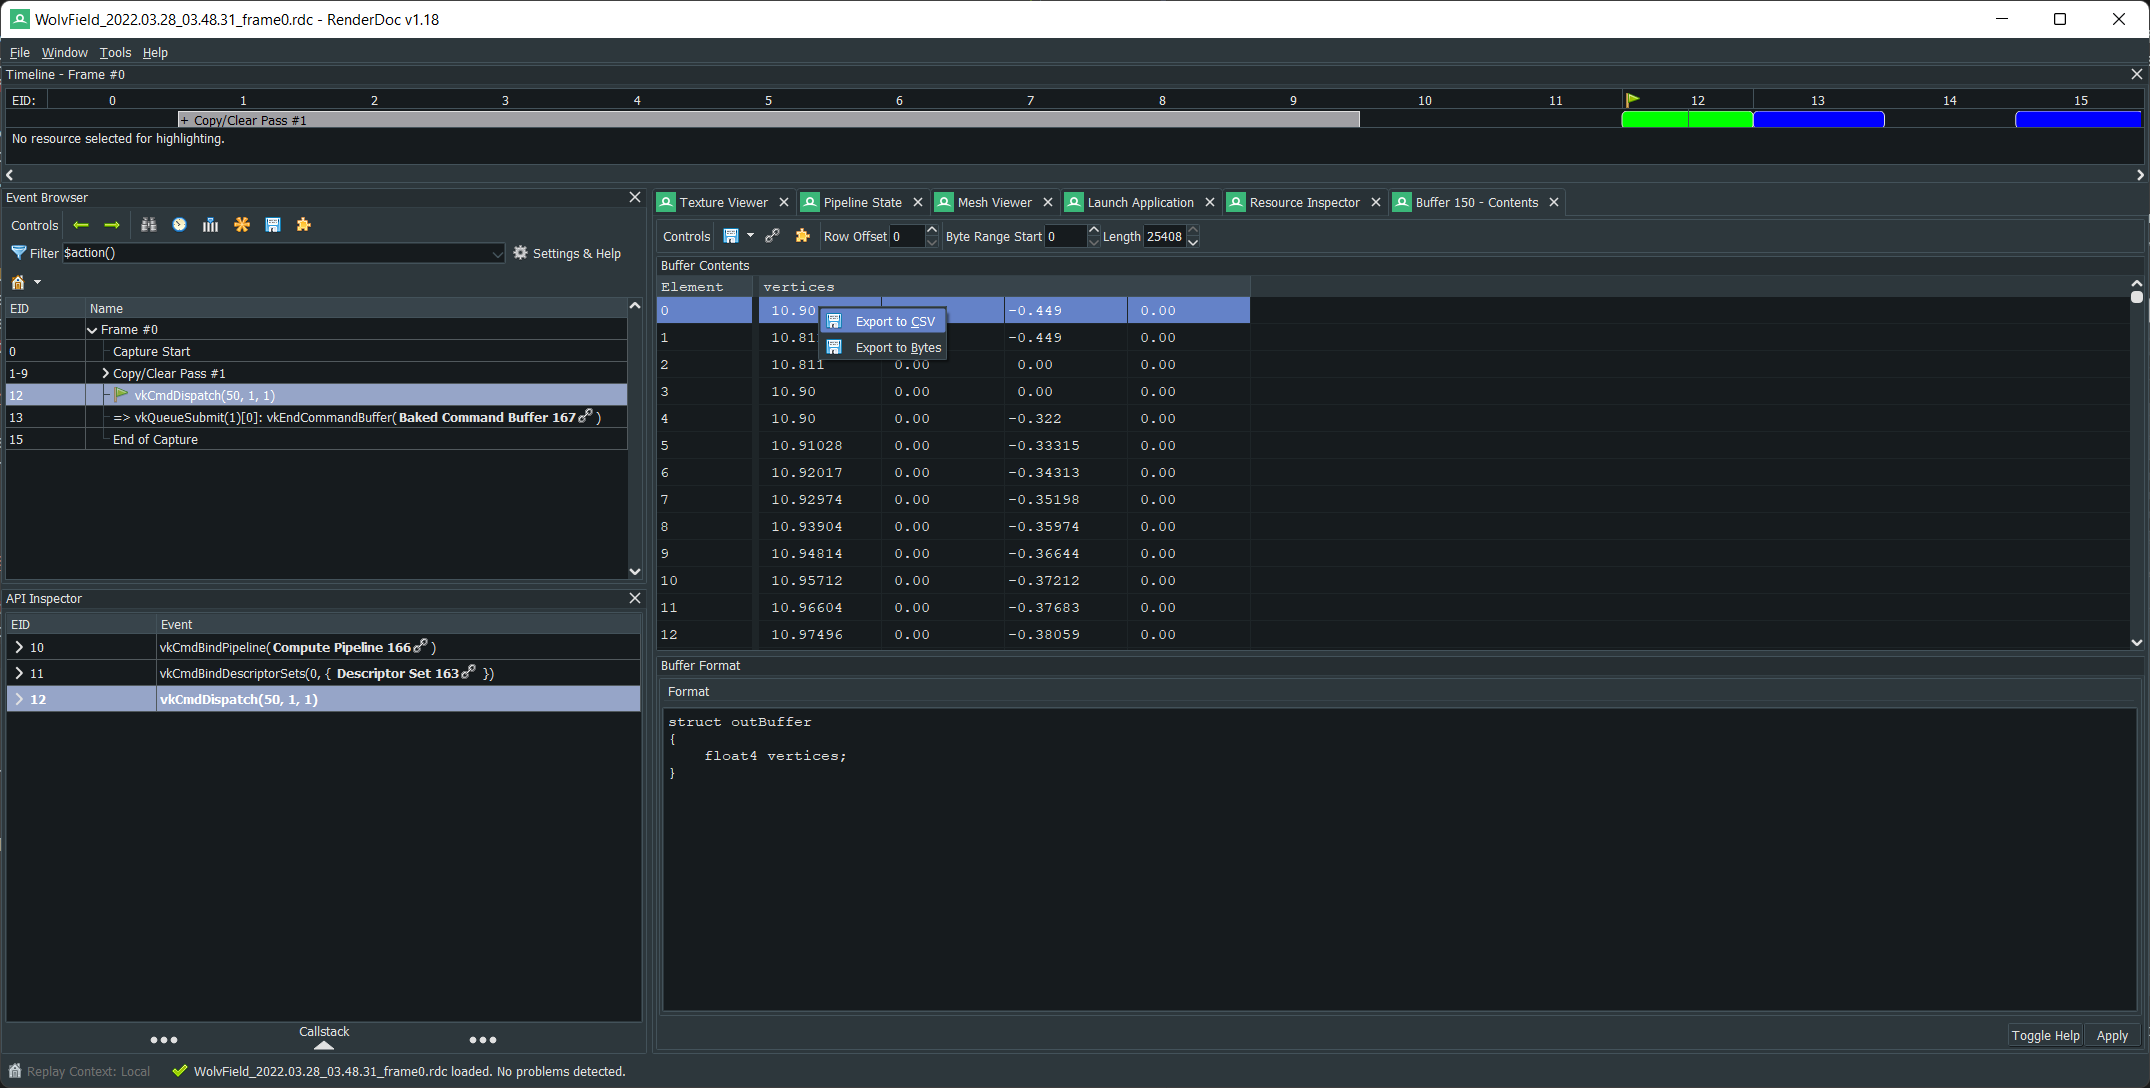The width and height of the screenshot is (2150, 1088).
Task: Click the column chart icon in Event Browser
Action: point(210,225)
